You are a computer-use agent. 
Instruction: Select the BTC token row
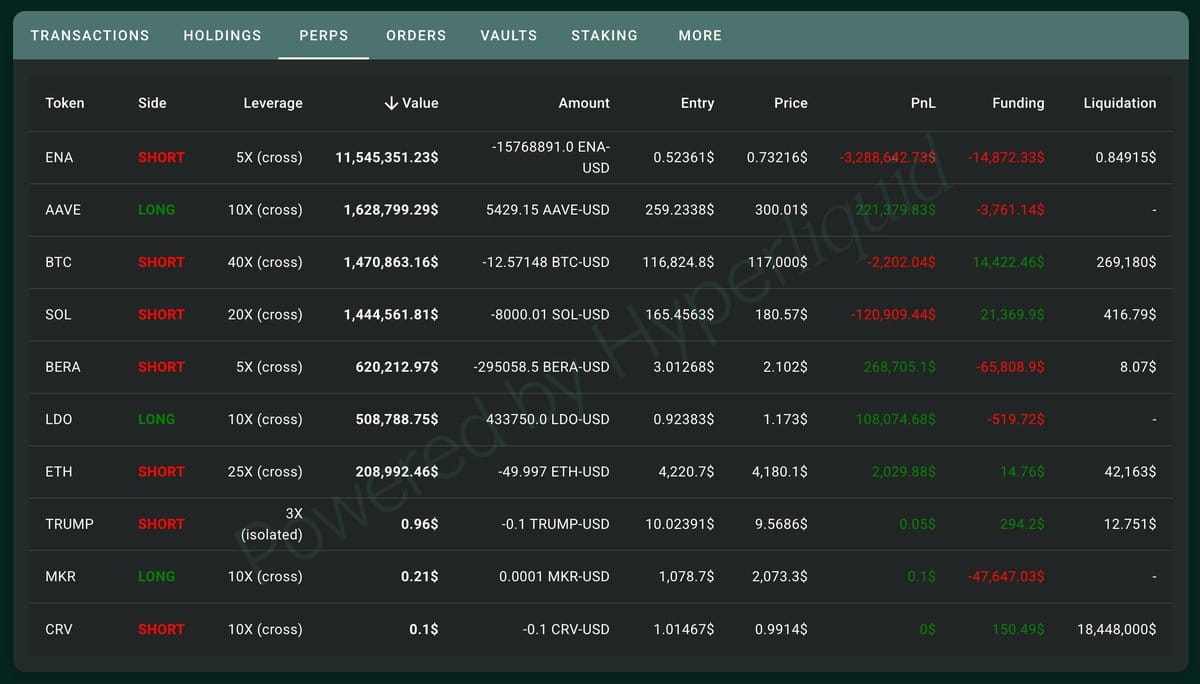(x=600, y=262)
